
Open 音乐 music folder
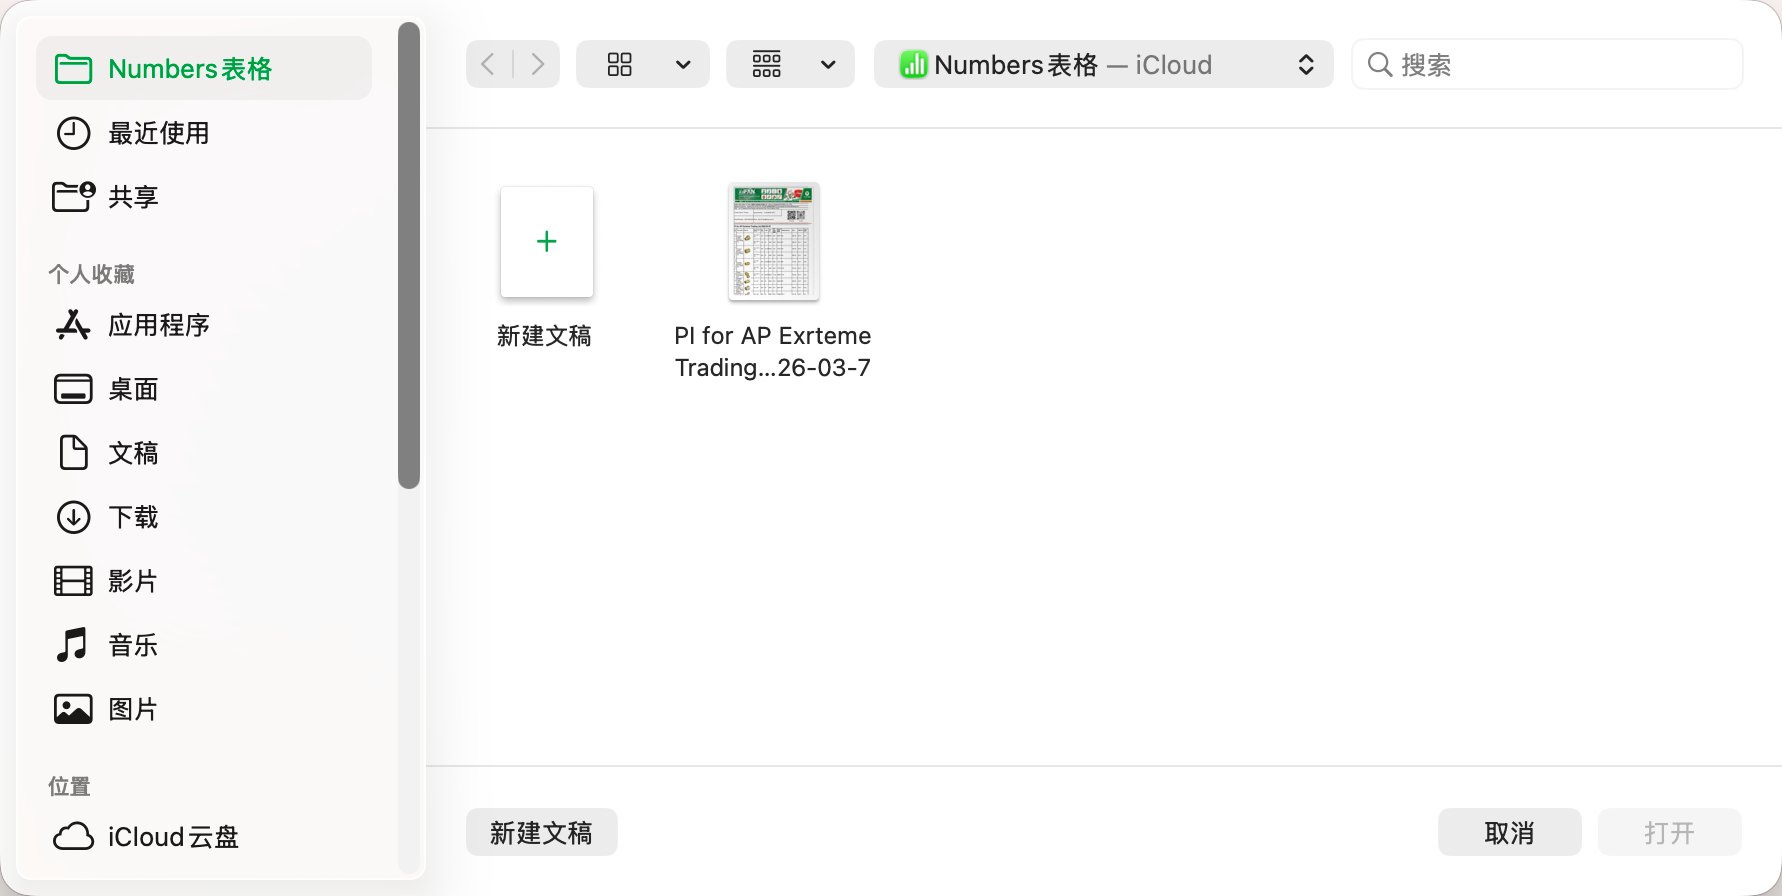pos(132,645)
